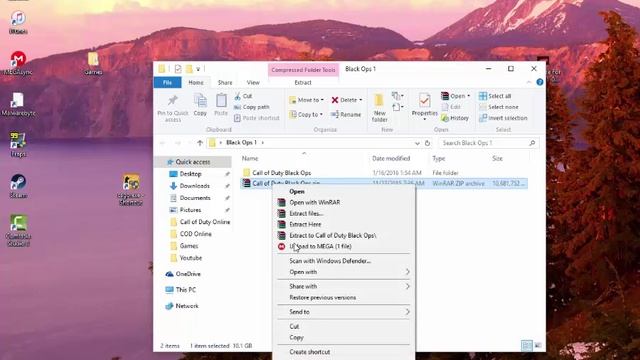Sort by the Name column header
640x360 pixels.
(x=250, y=158)
